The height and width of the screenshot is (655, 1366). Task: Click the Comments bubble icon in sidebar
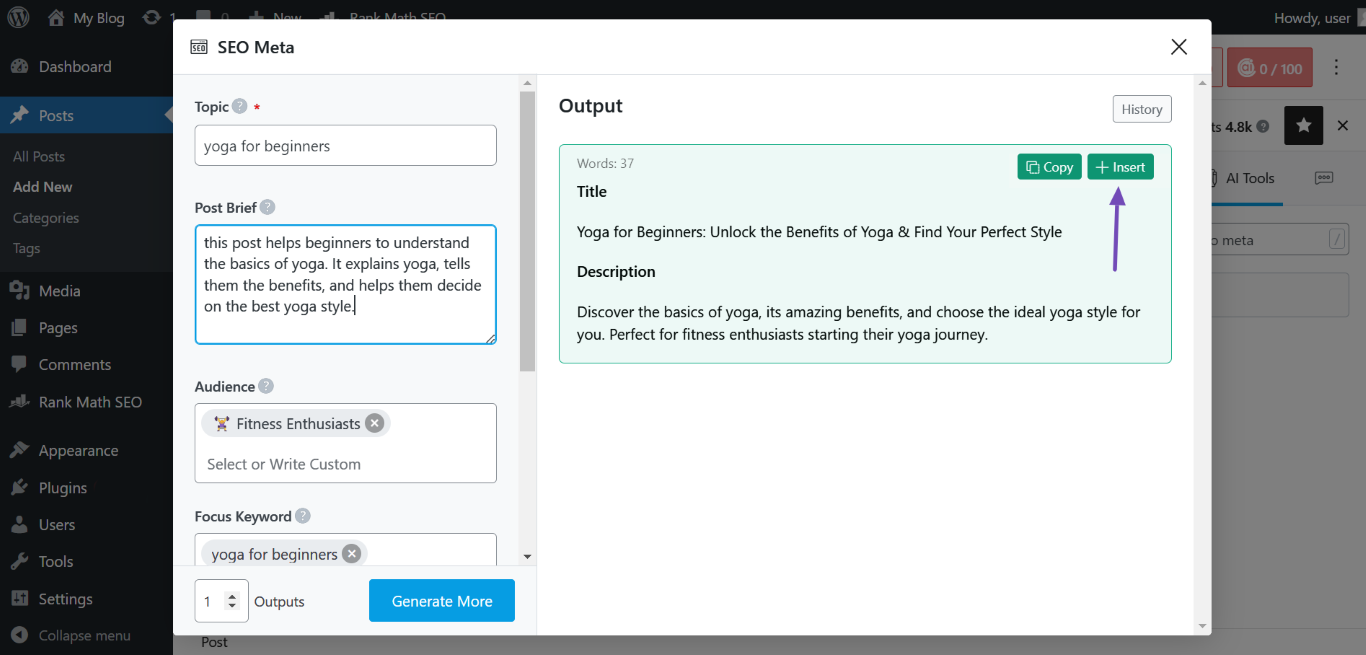(x=19, y=365)
